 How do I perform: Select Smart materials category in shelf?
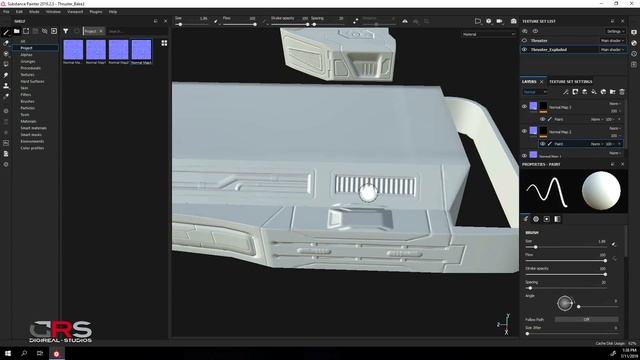point(33,128)
